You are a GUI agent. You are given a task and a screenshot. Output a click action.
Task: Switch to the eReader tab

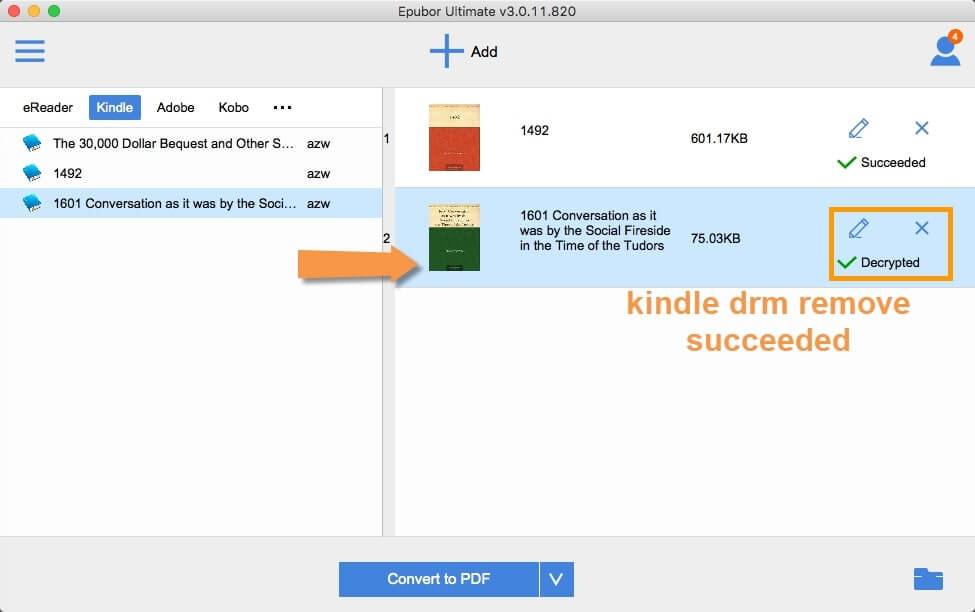48,108
